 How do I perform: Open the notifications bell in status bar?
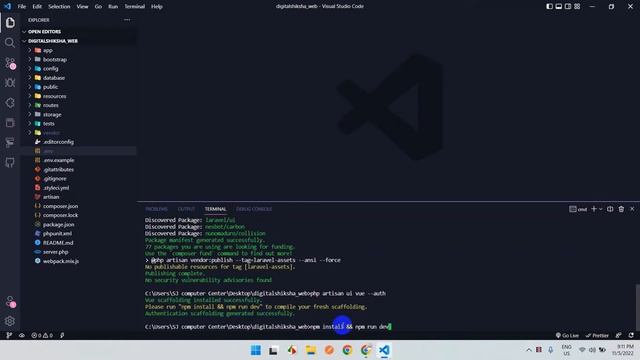coord(631,336)
